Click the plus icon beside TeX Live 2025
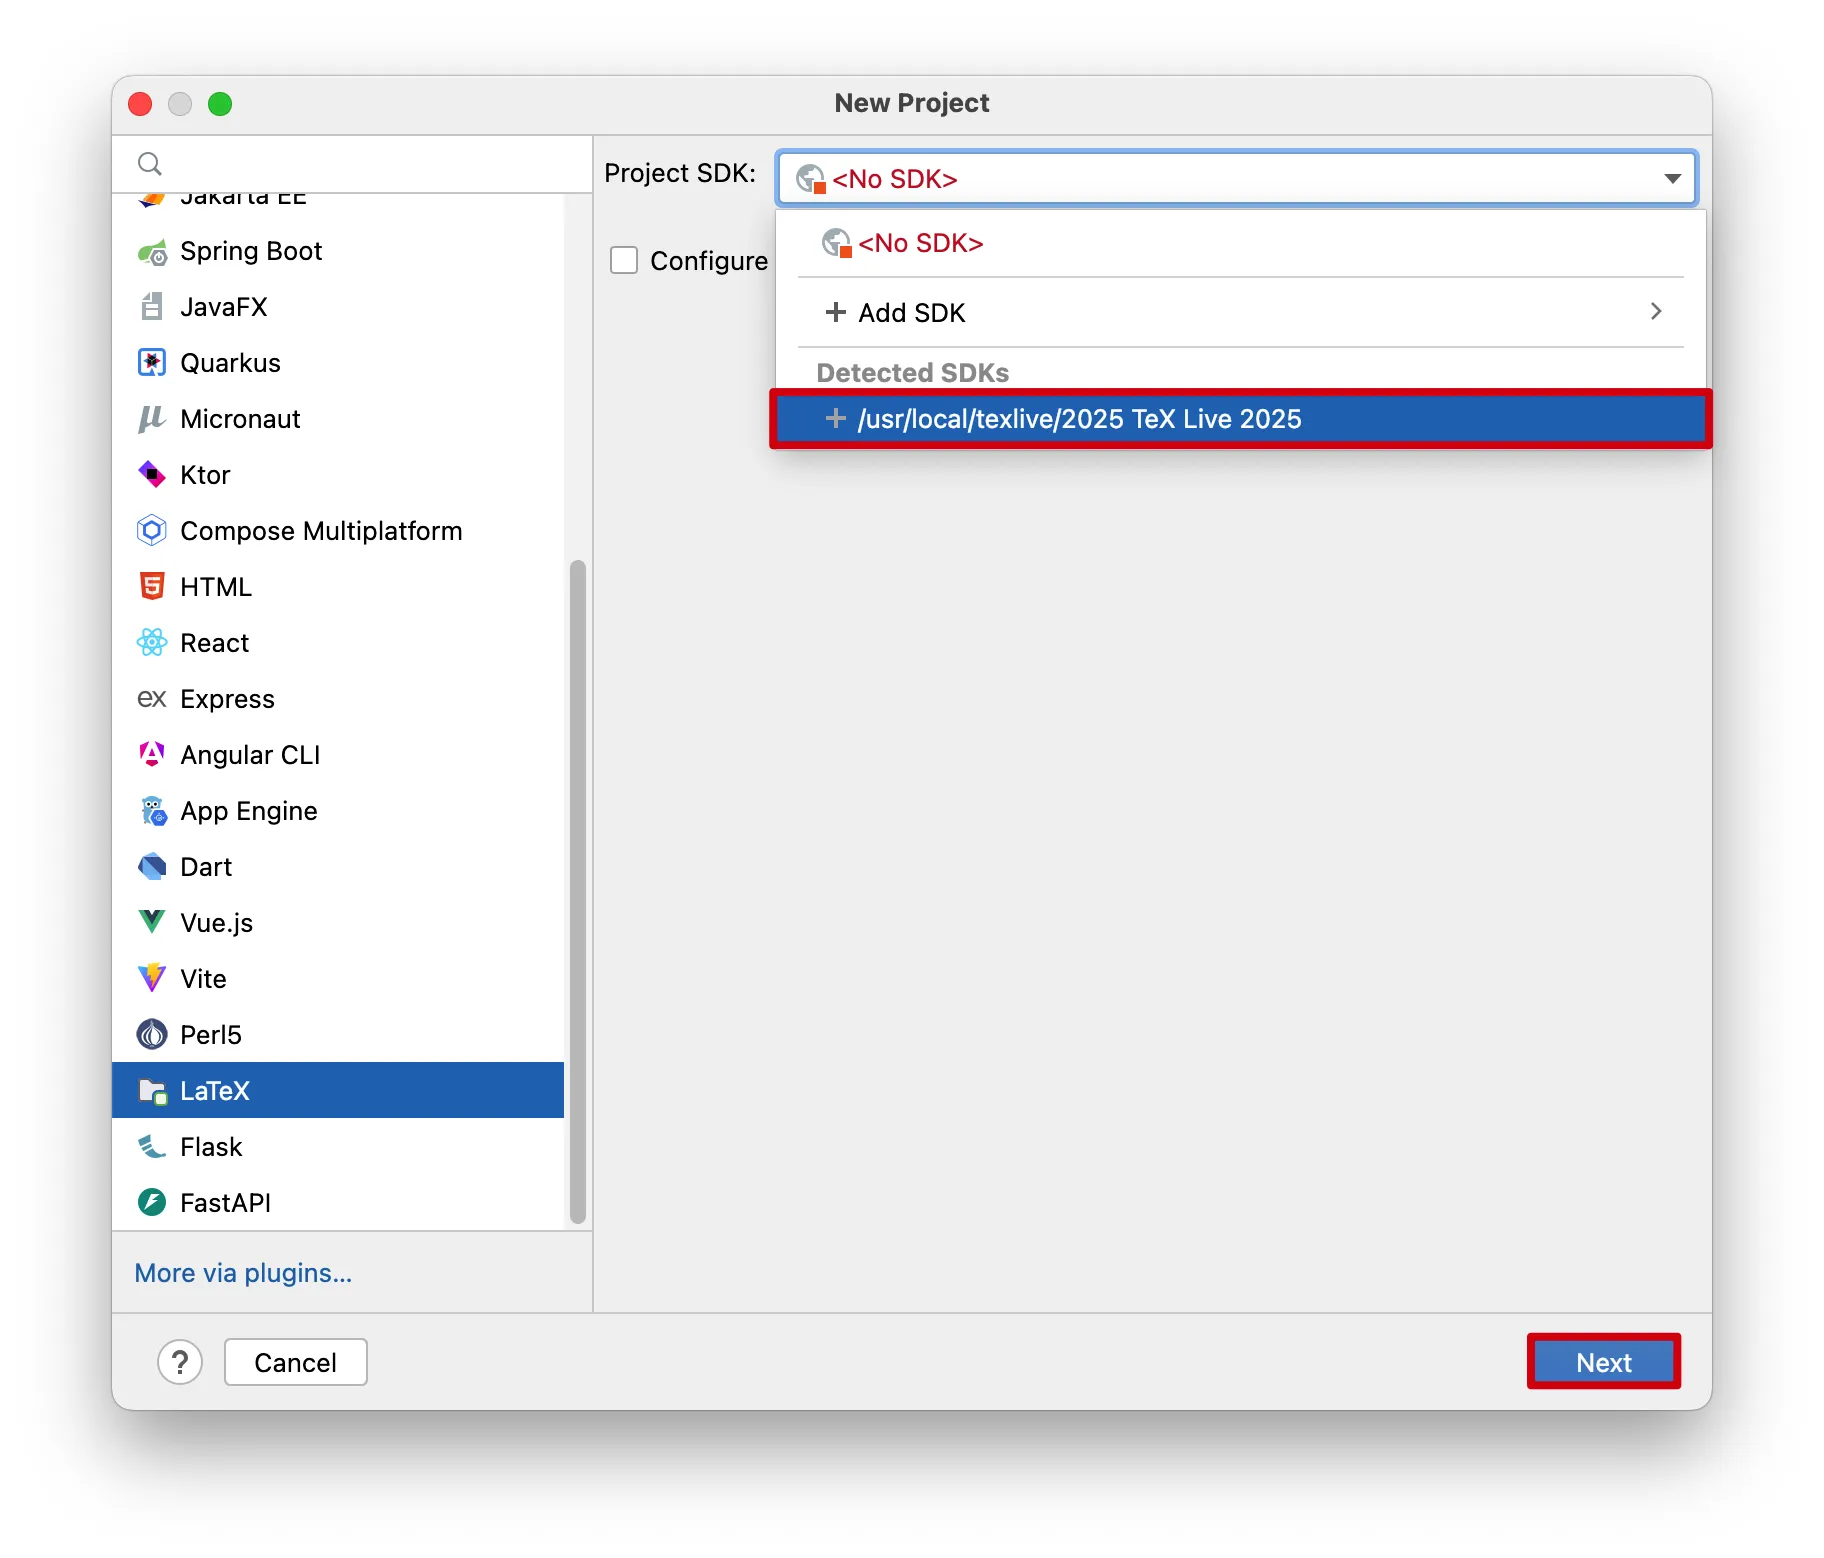The height and width of the screenshot is (1558, 1824). (x=836, y=419)
